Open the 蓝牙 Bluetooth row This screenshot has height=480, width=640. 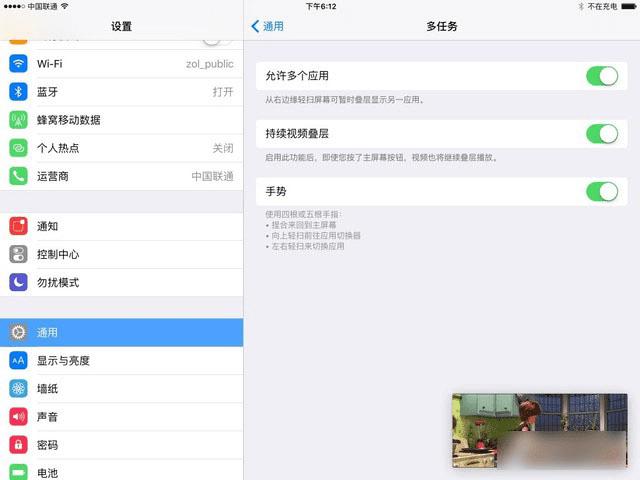[x=121, y=92]
